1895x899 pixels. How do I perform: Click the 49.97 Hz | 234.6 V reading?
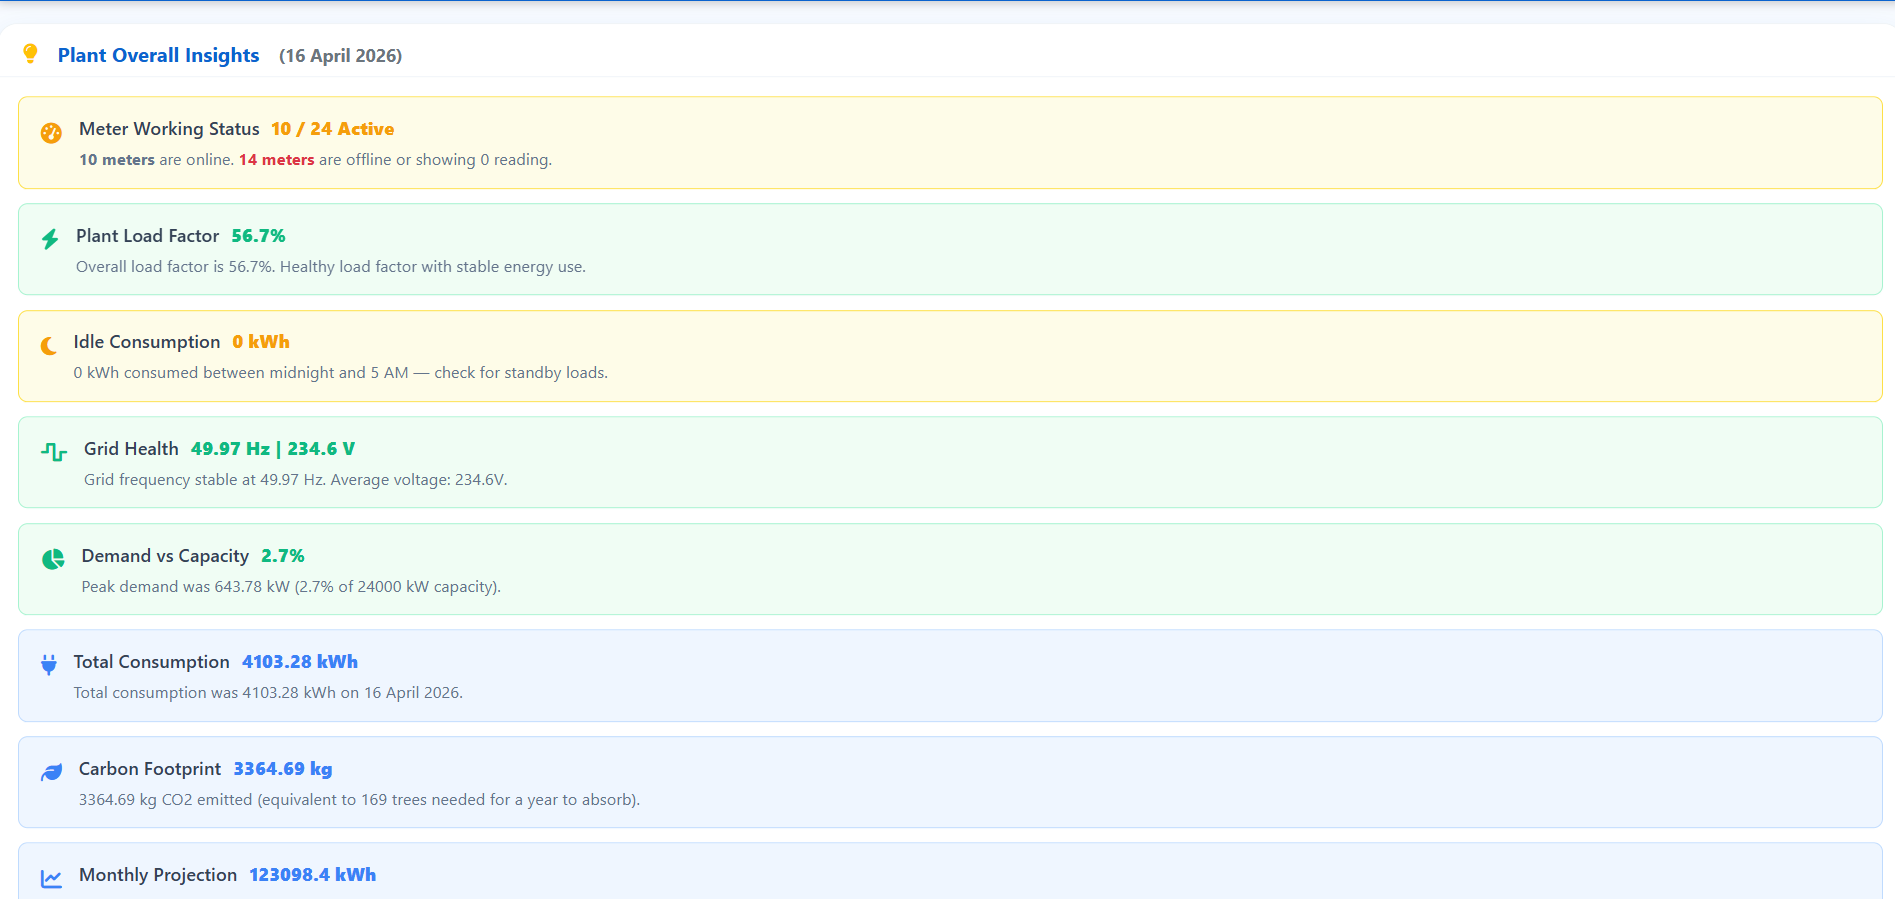click(272, 449)
